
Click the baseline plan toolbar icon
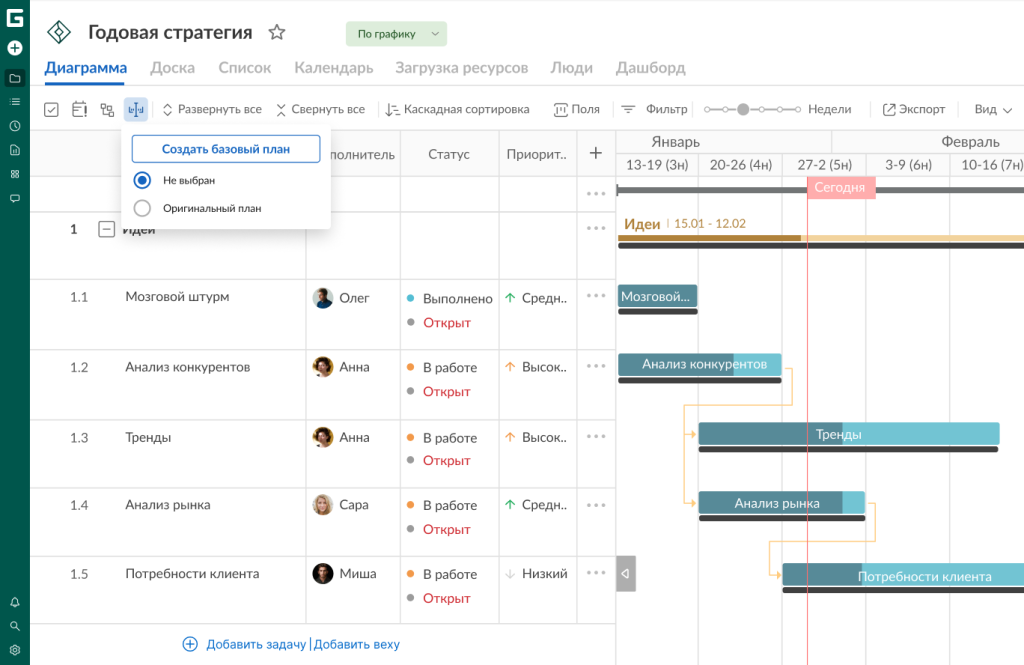(x=135, y=110)
